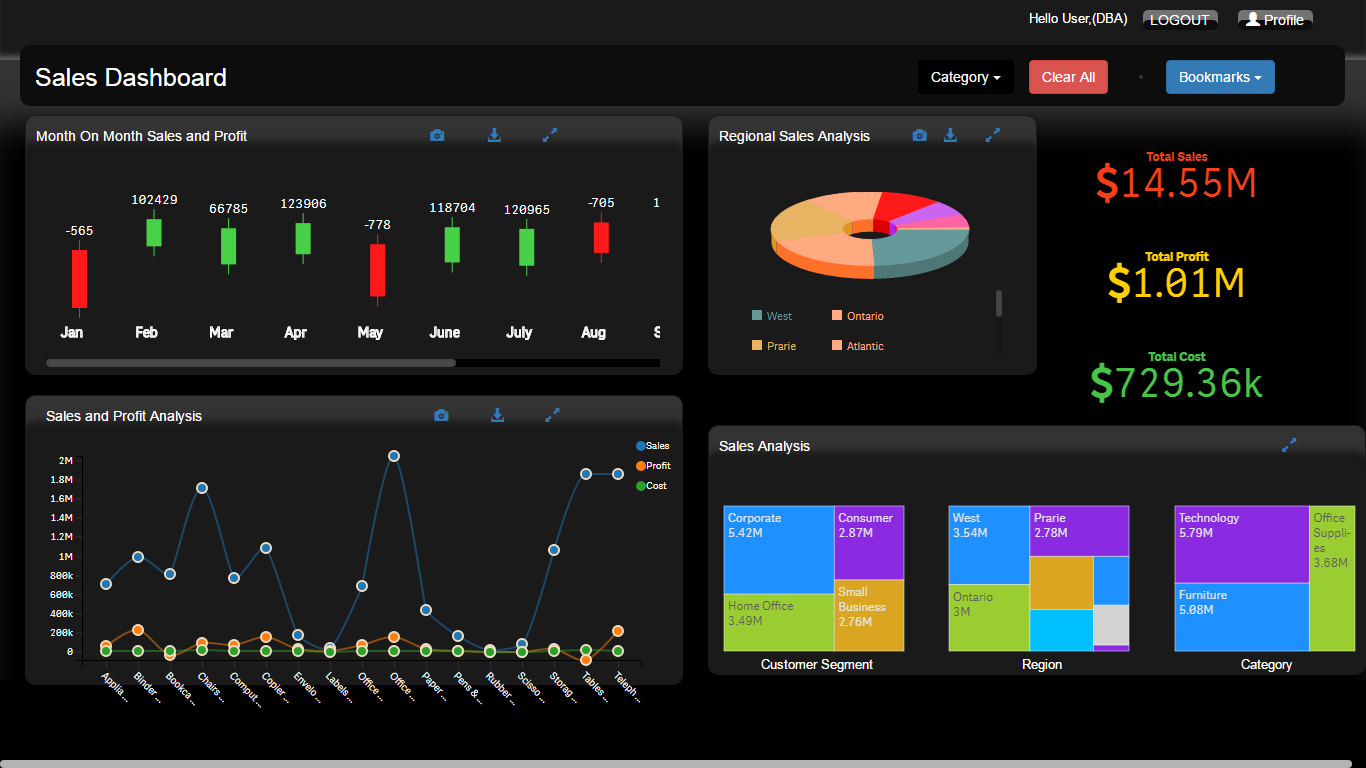Expand the Sales Analysis panel fullscreen
The height and width of the screenshot is (768, 1366).
(1289, 445)
